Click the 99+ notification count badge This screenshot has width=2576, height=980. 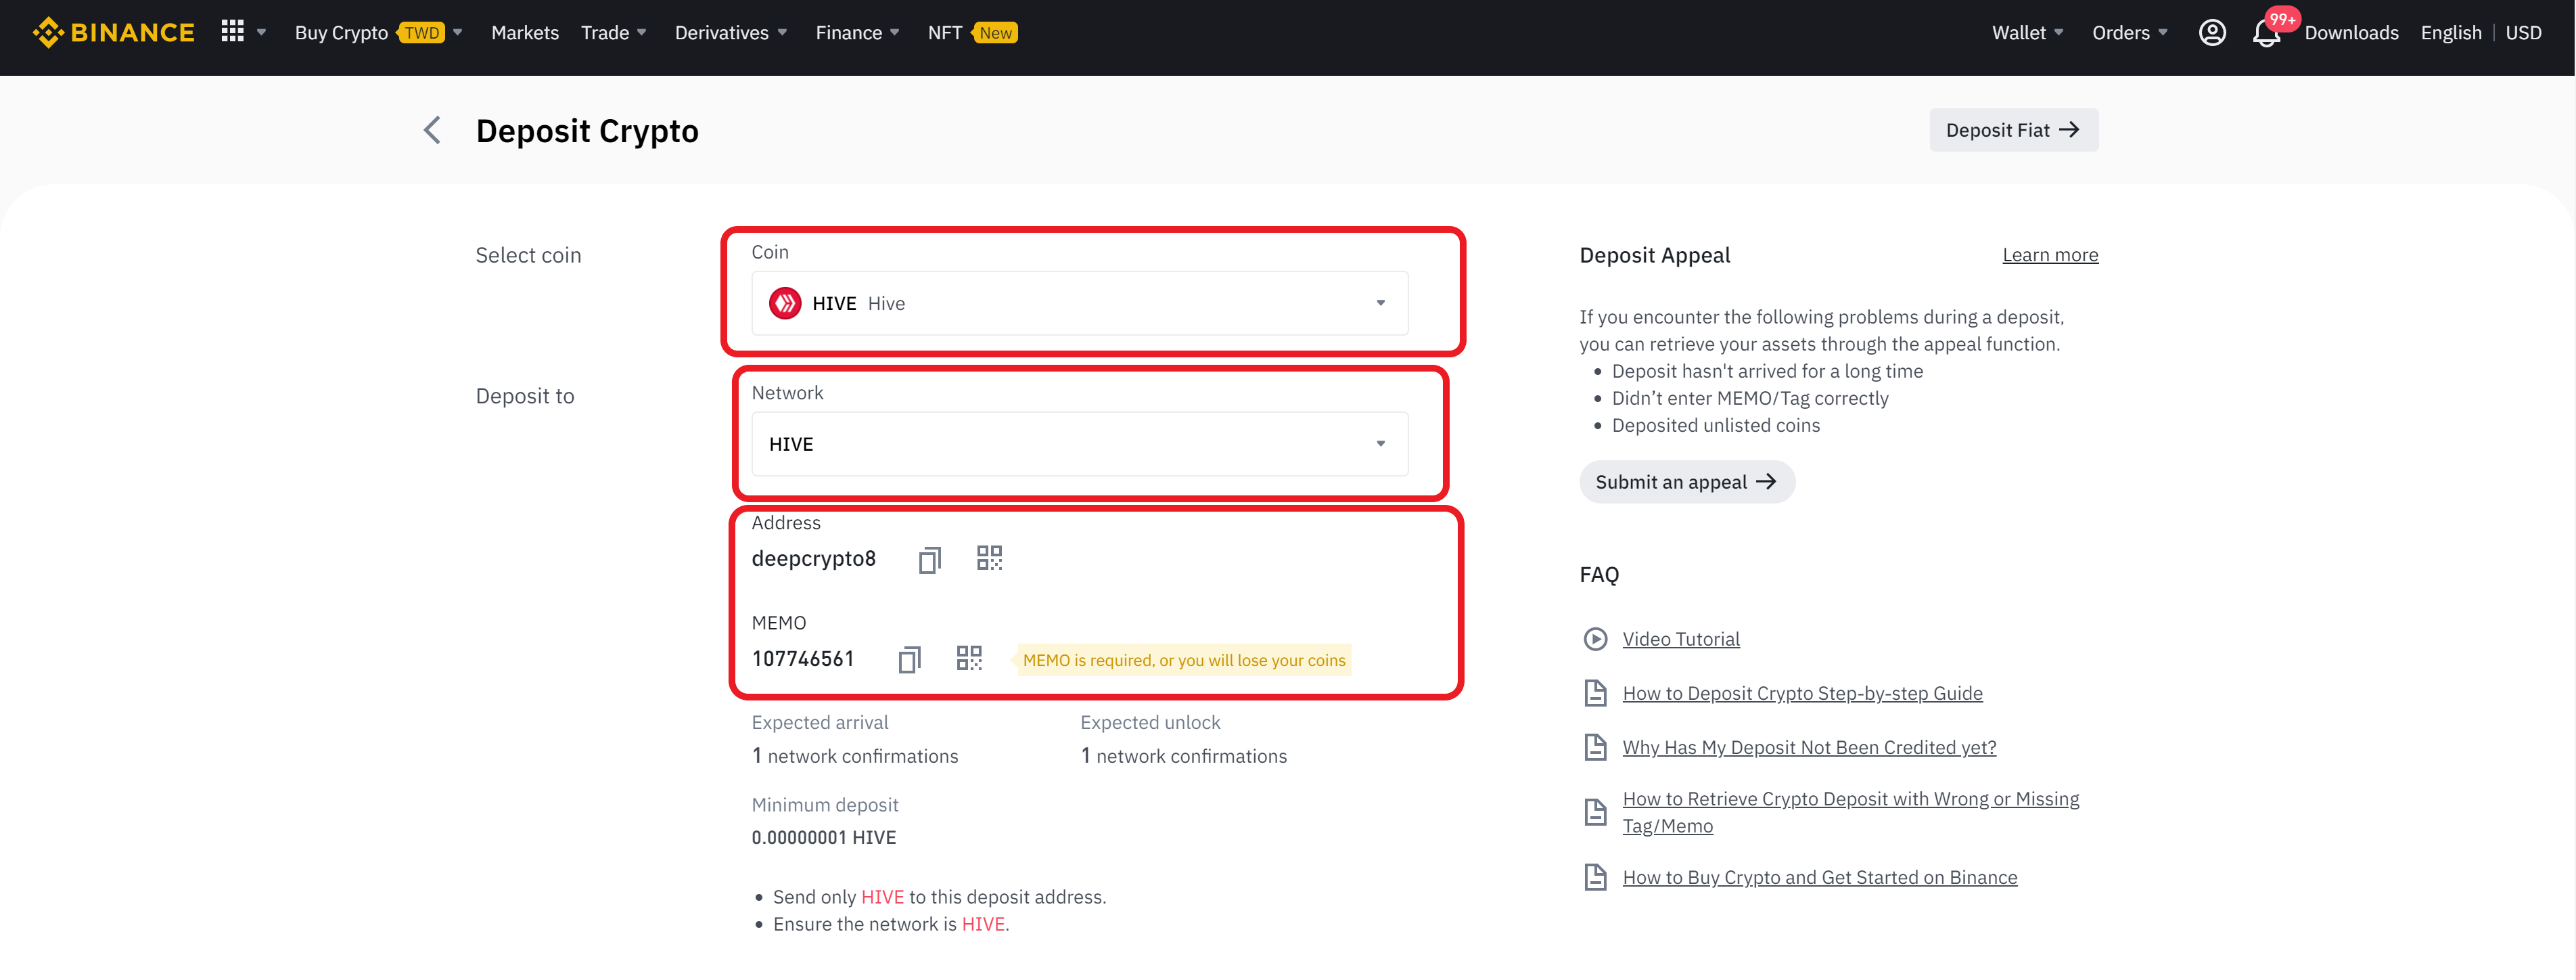tap(2281, 19)
